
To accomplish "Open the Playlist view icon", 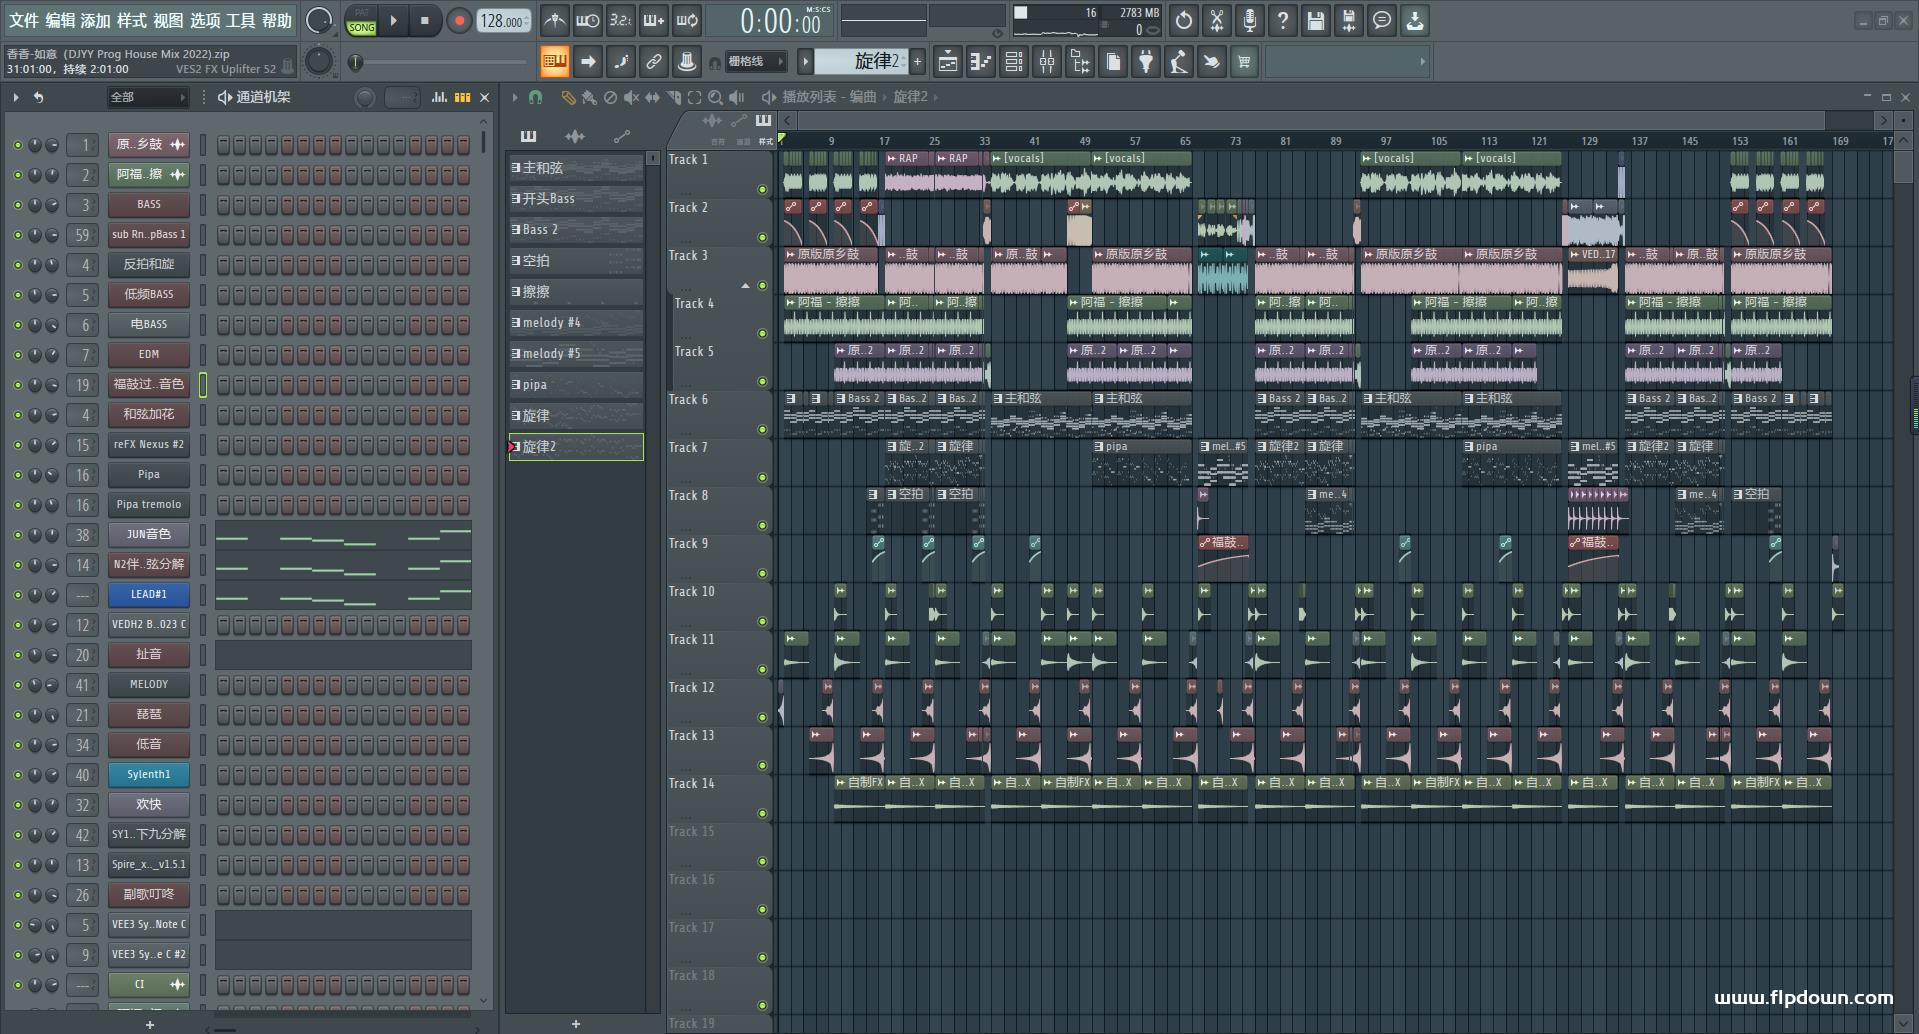I will (948, 62).
